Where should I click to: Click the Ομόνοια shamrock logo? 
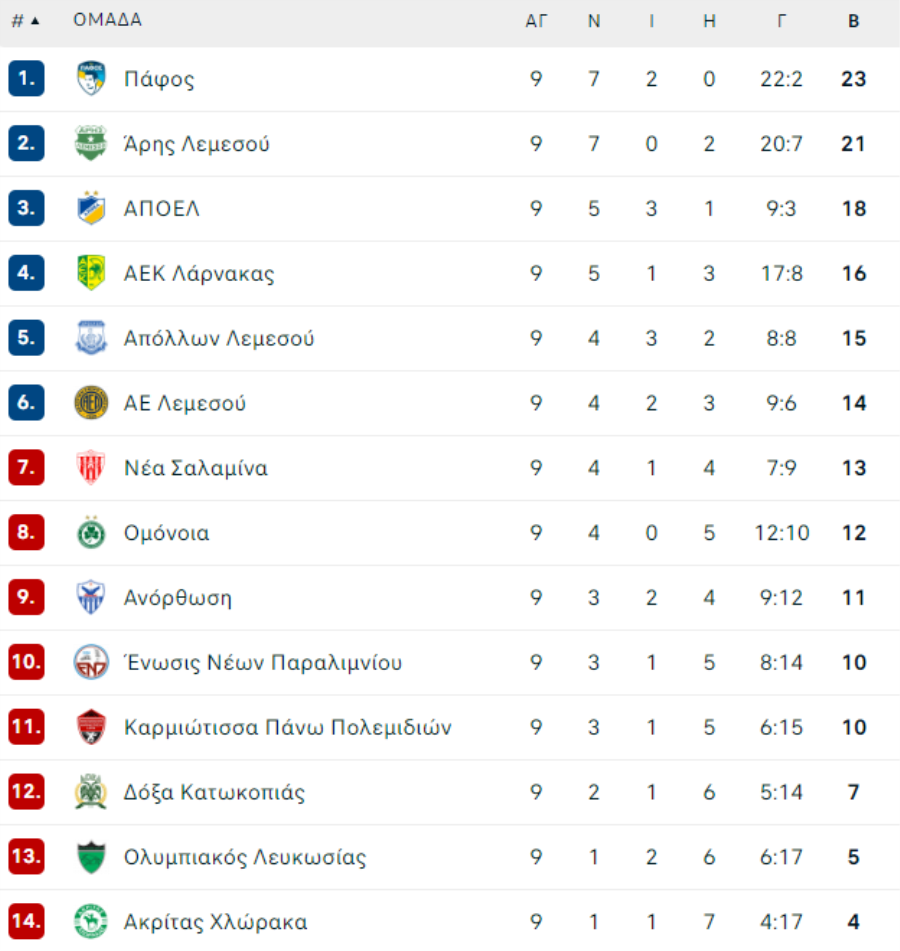(x=91, y=533)
